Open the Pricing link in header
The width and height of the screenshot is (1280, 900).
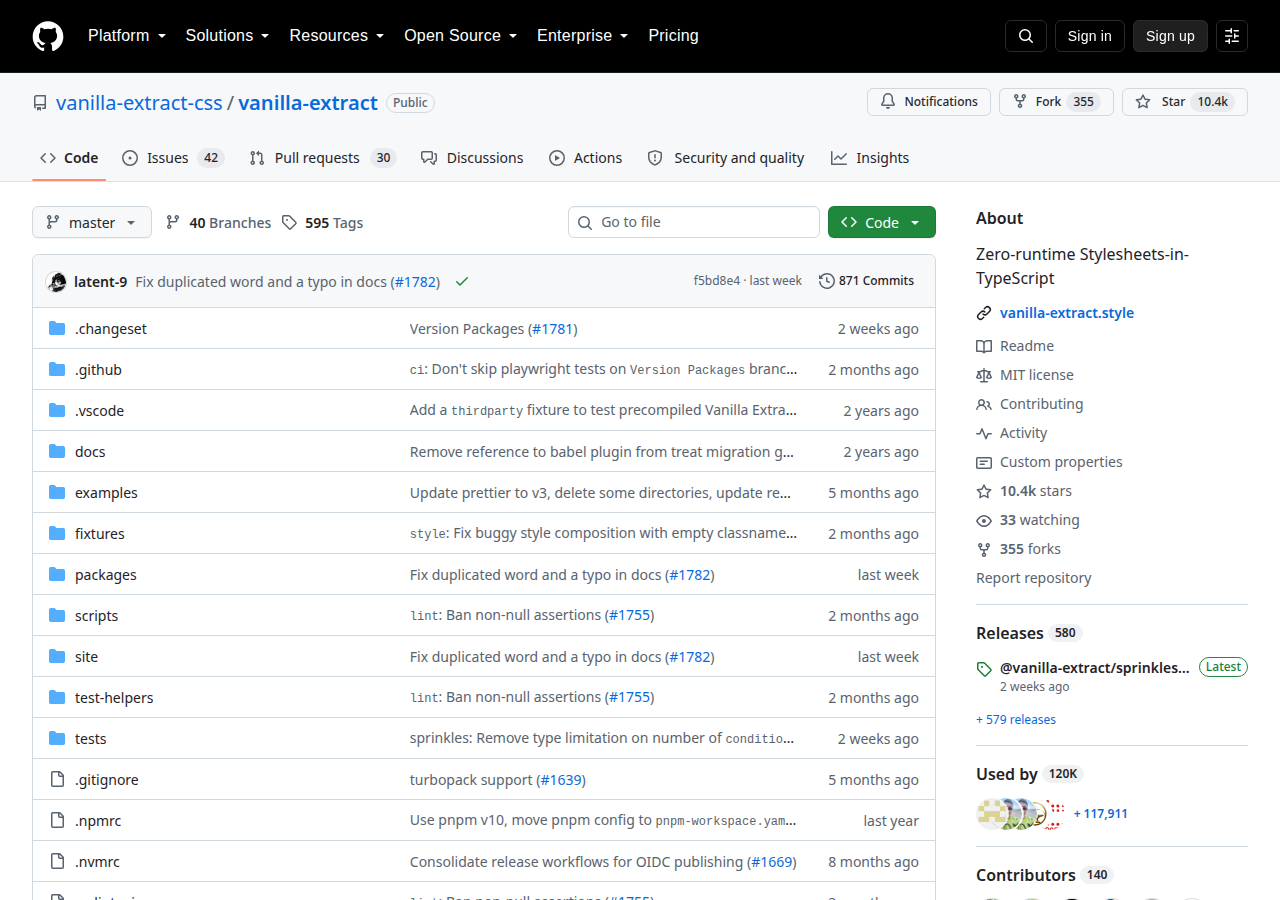pos(674,36)
